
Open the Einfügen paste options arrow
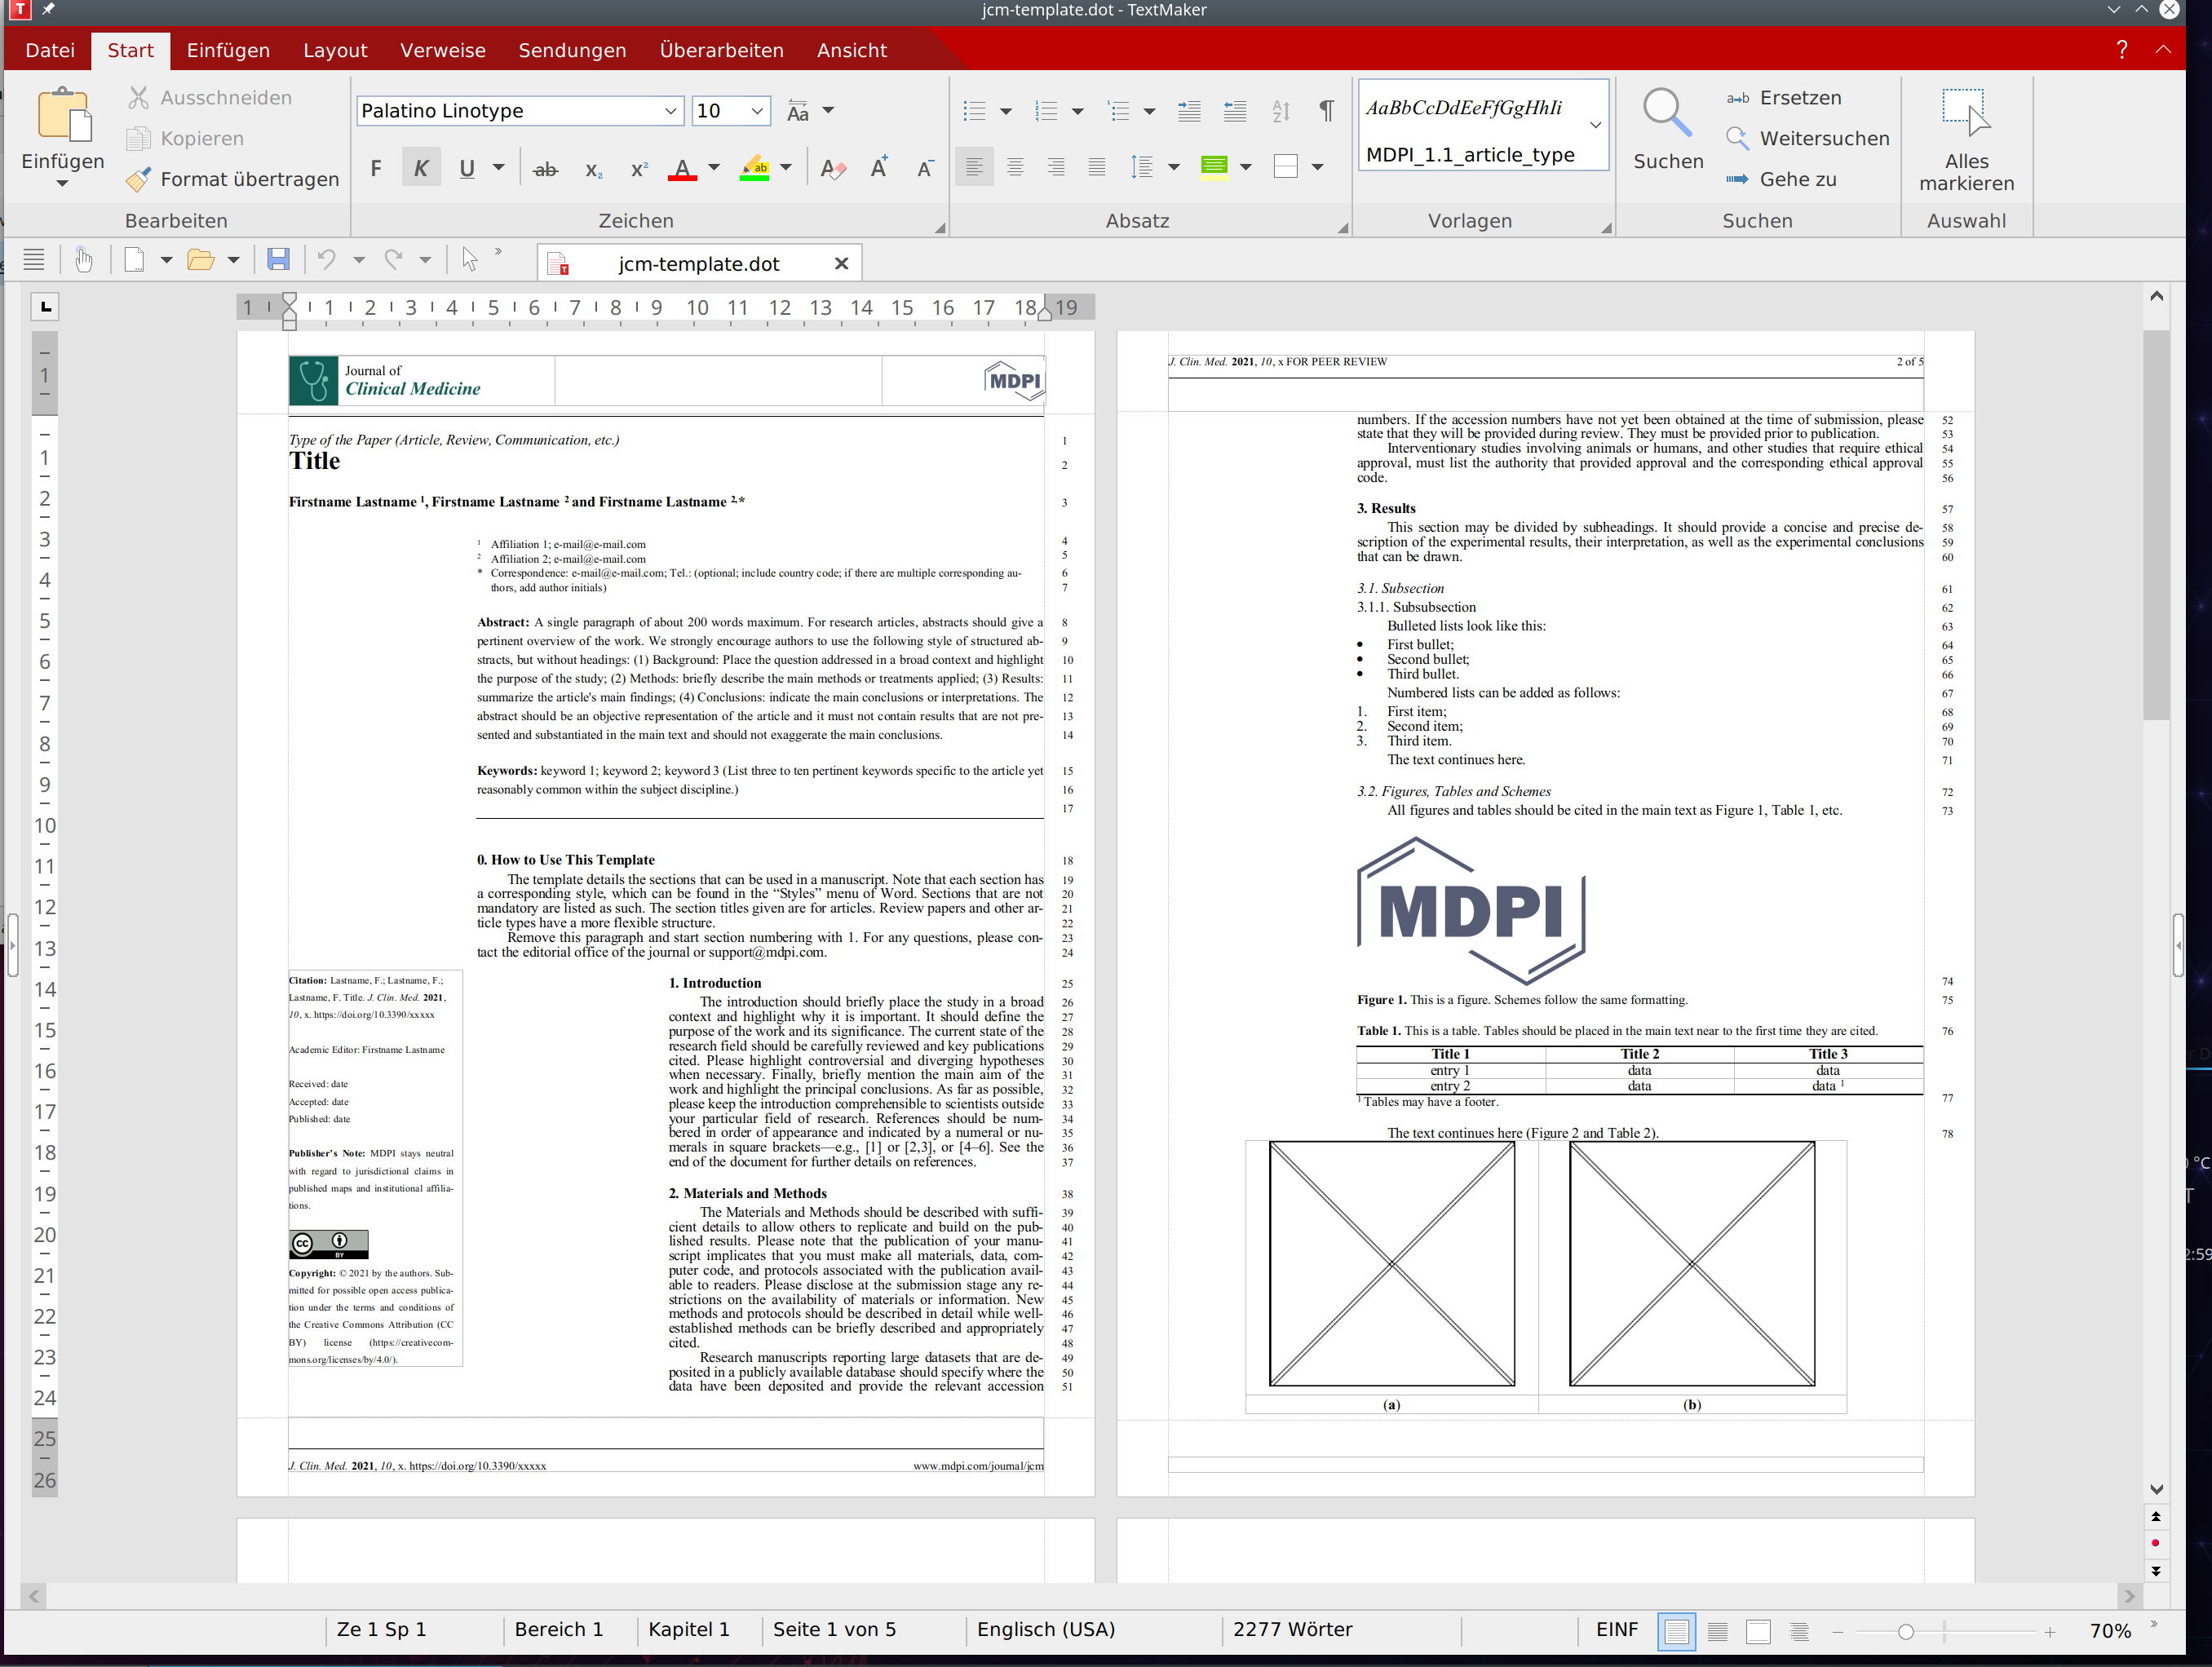[62, 183]
